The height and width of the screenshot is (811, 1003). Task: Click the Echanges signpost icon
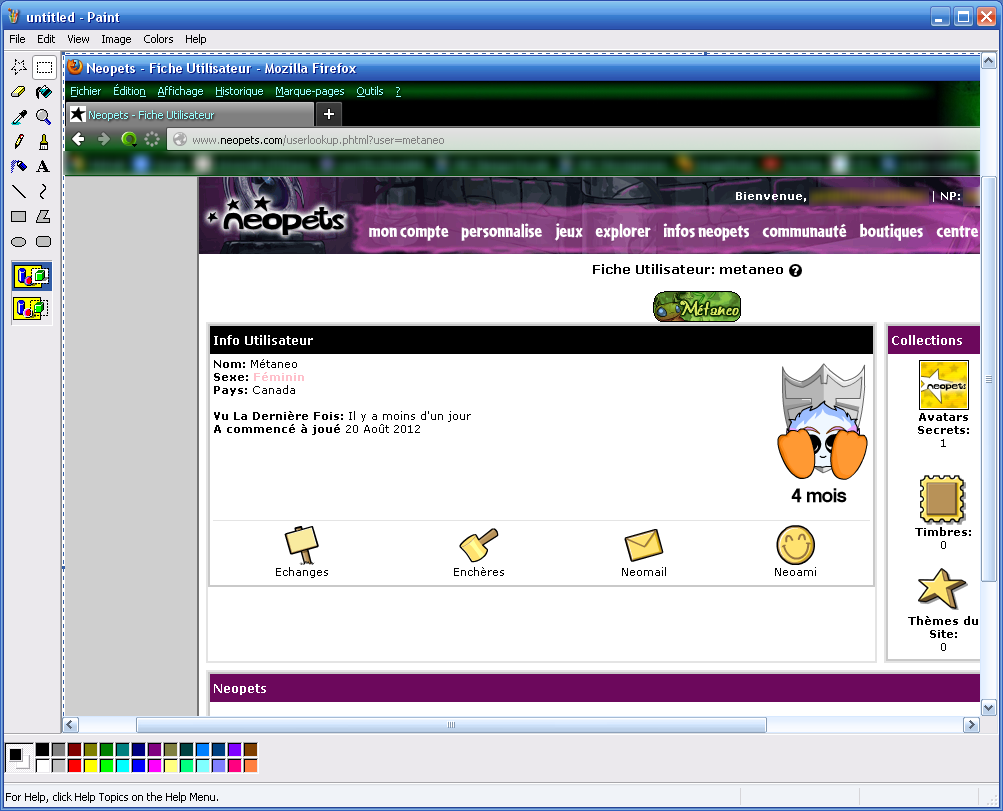pos(301,545)
